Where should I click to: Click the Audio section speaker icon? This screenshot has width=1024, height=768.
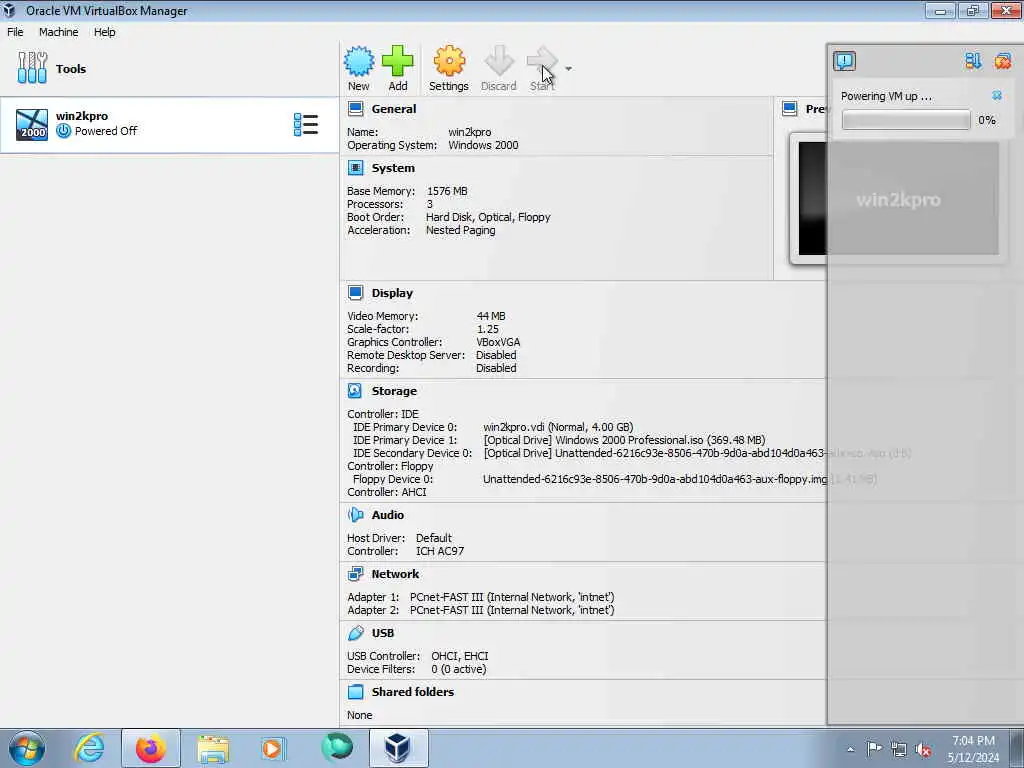pyautogui.click(x=355, y=515)
